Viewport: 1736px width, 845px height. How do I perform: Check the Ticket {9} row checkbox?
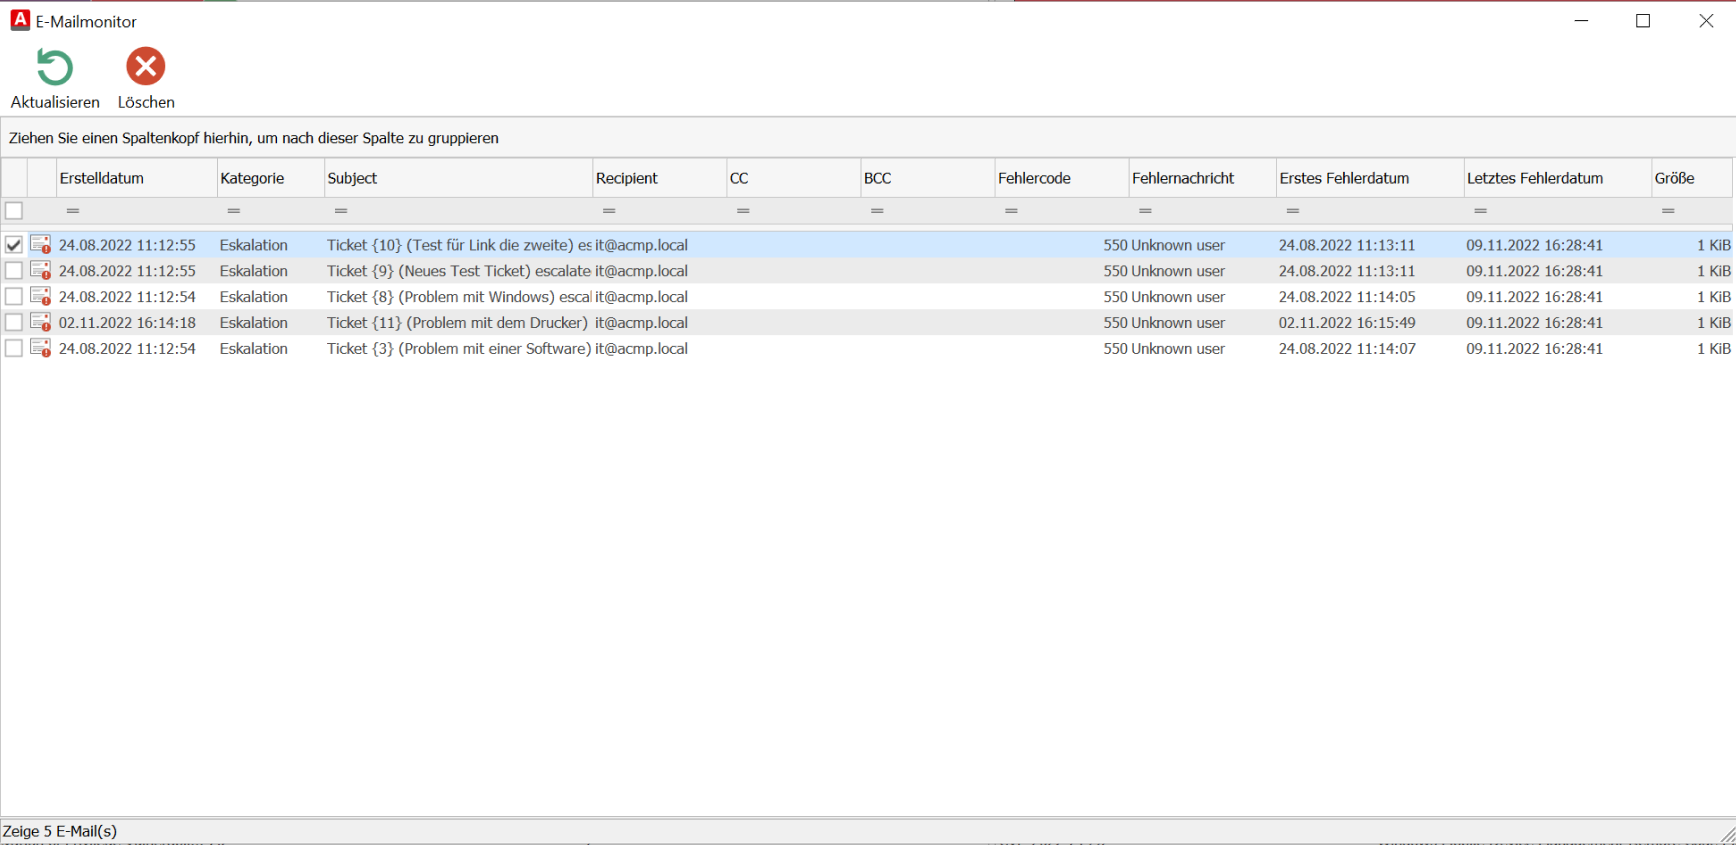(x=14, y=271)
